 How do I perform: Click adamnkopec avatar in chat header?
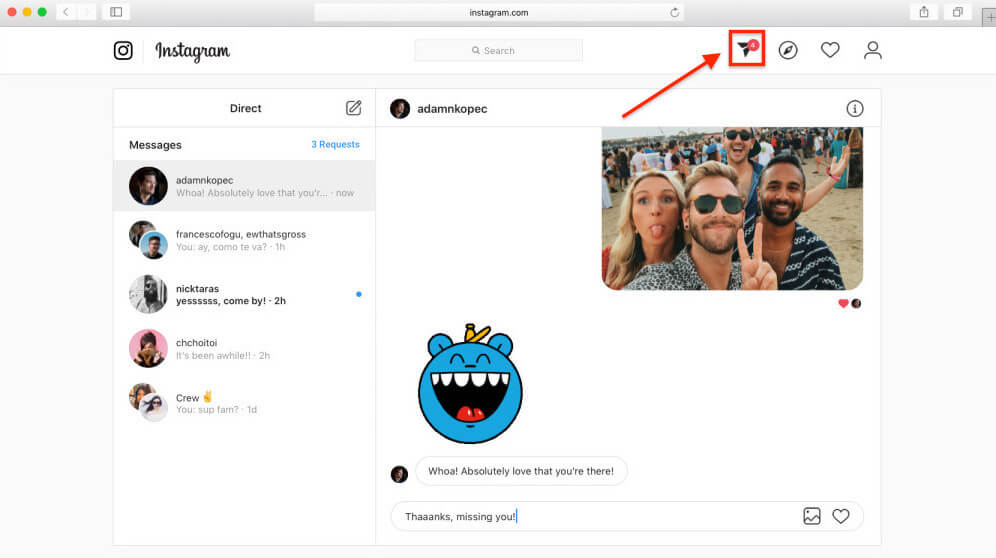pos(400,109)
